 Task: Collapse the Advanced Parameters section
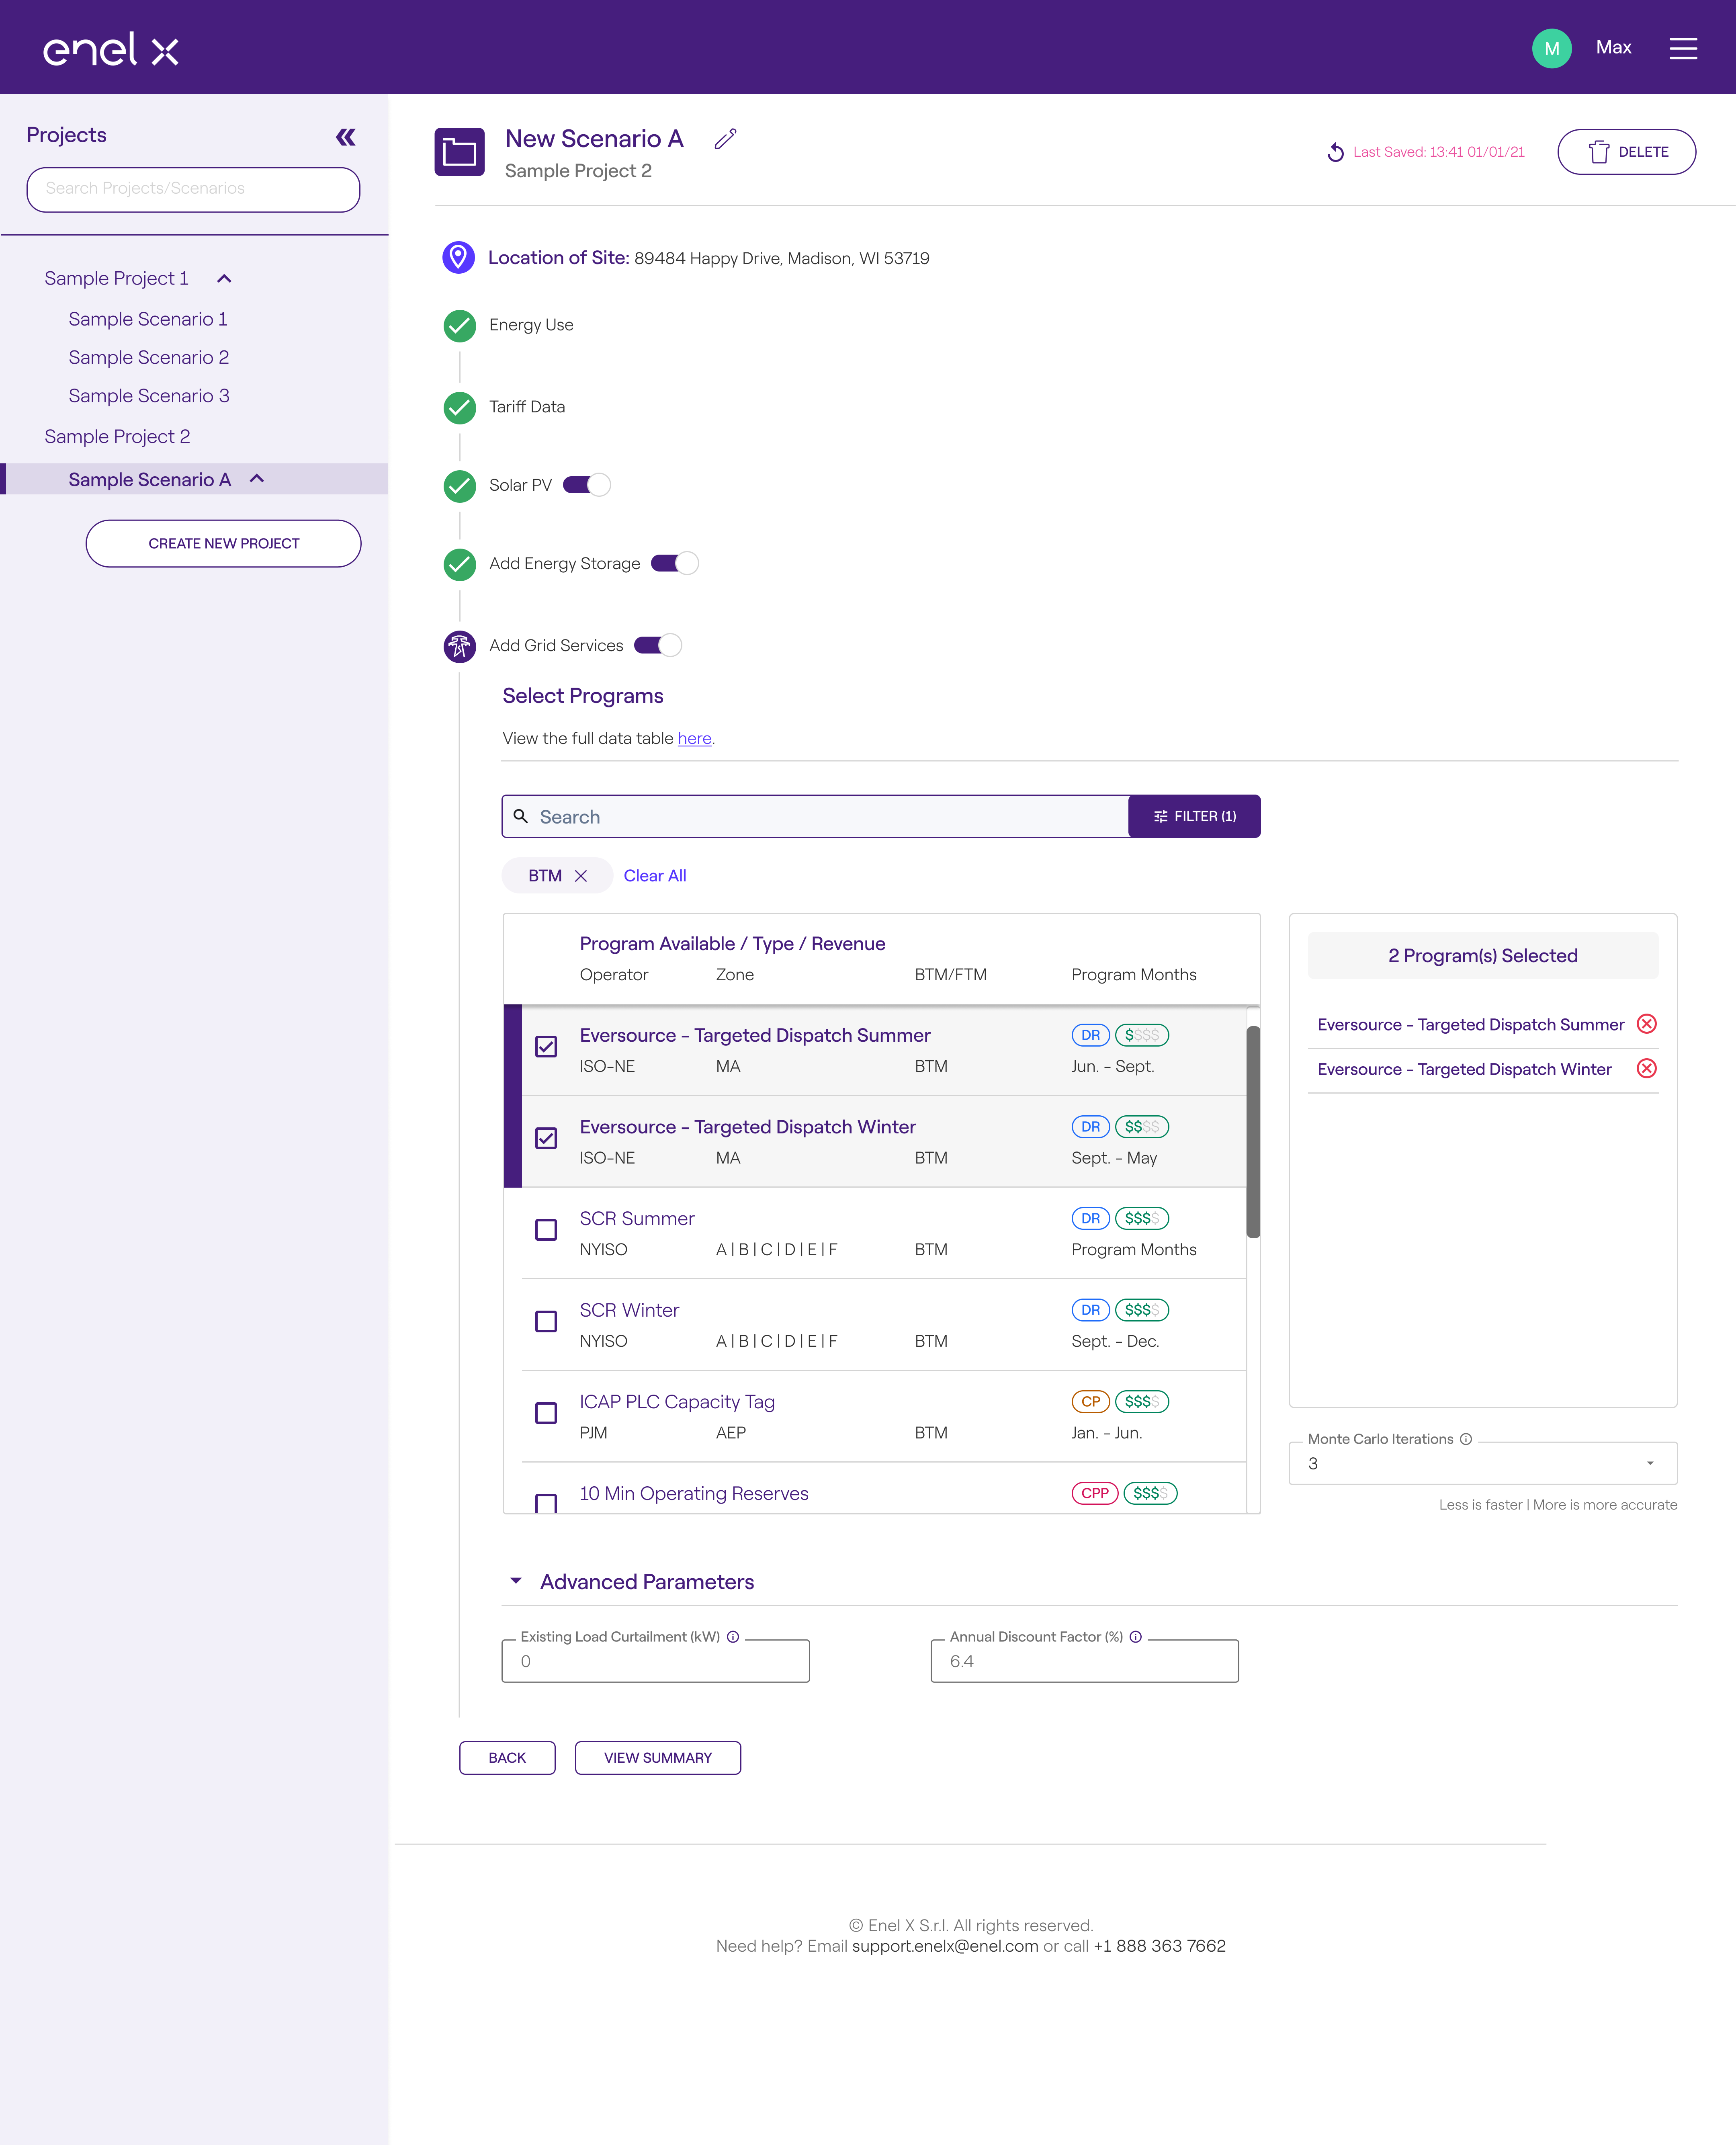pyautogui.click(x=516, y=1581)
